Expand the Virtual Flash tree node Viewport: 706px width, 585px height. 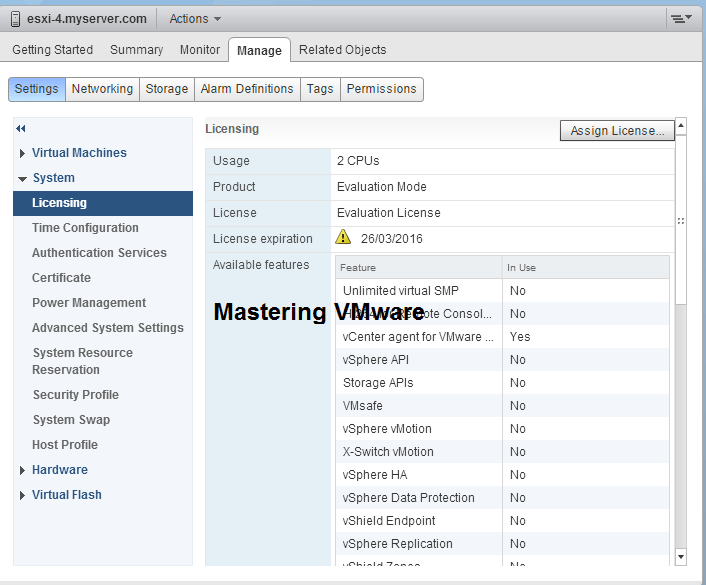(22, 495)
